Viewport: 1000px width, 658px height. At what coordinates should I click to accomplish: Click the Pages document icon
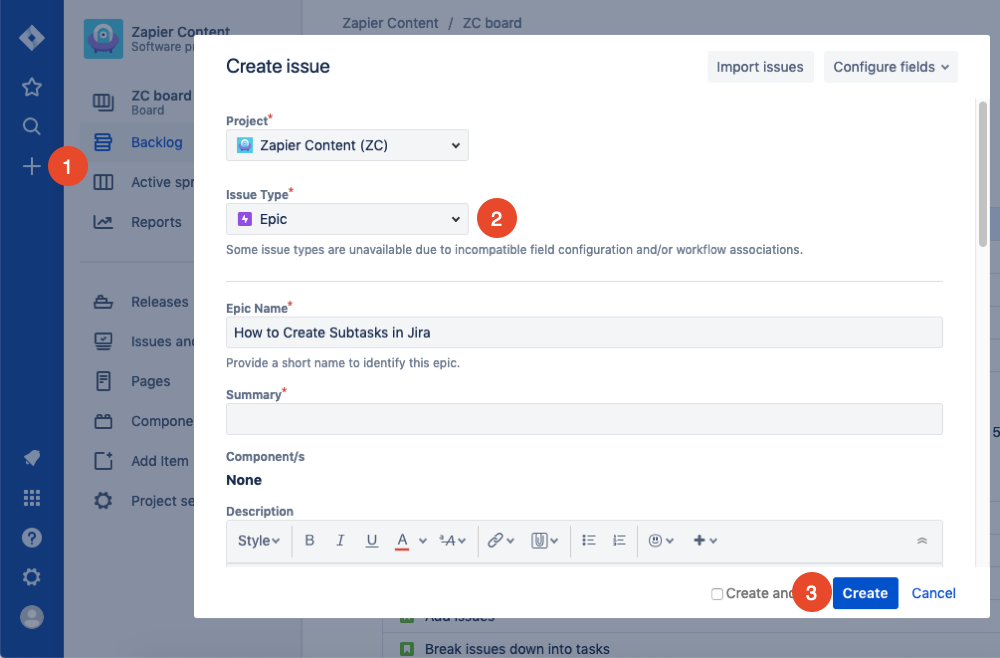coord(103,381)
